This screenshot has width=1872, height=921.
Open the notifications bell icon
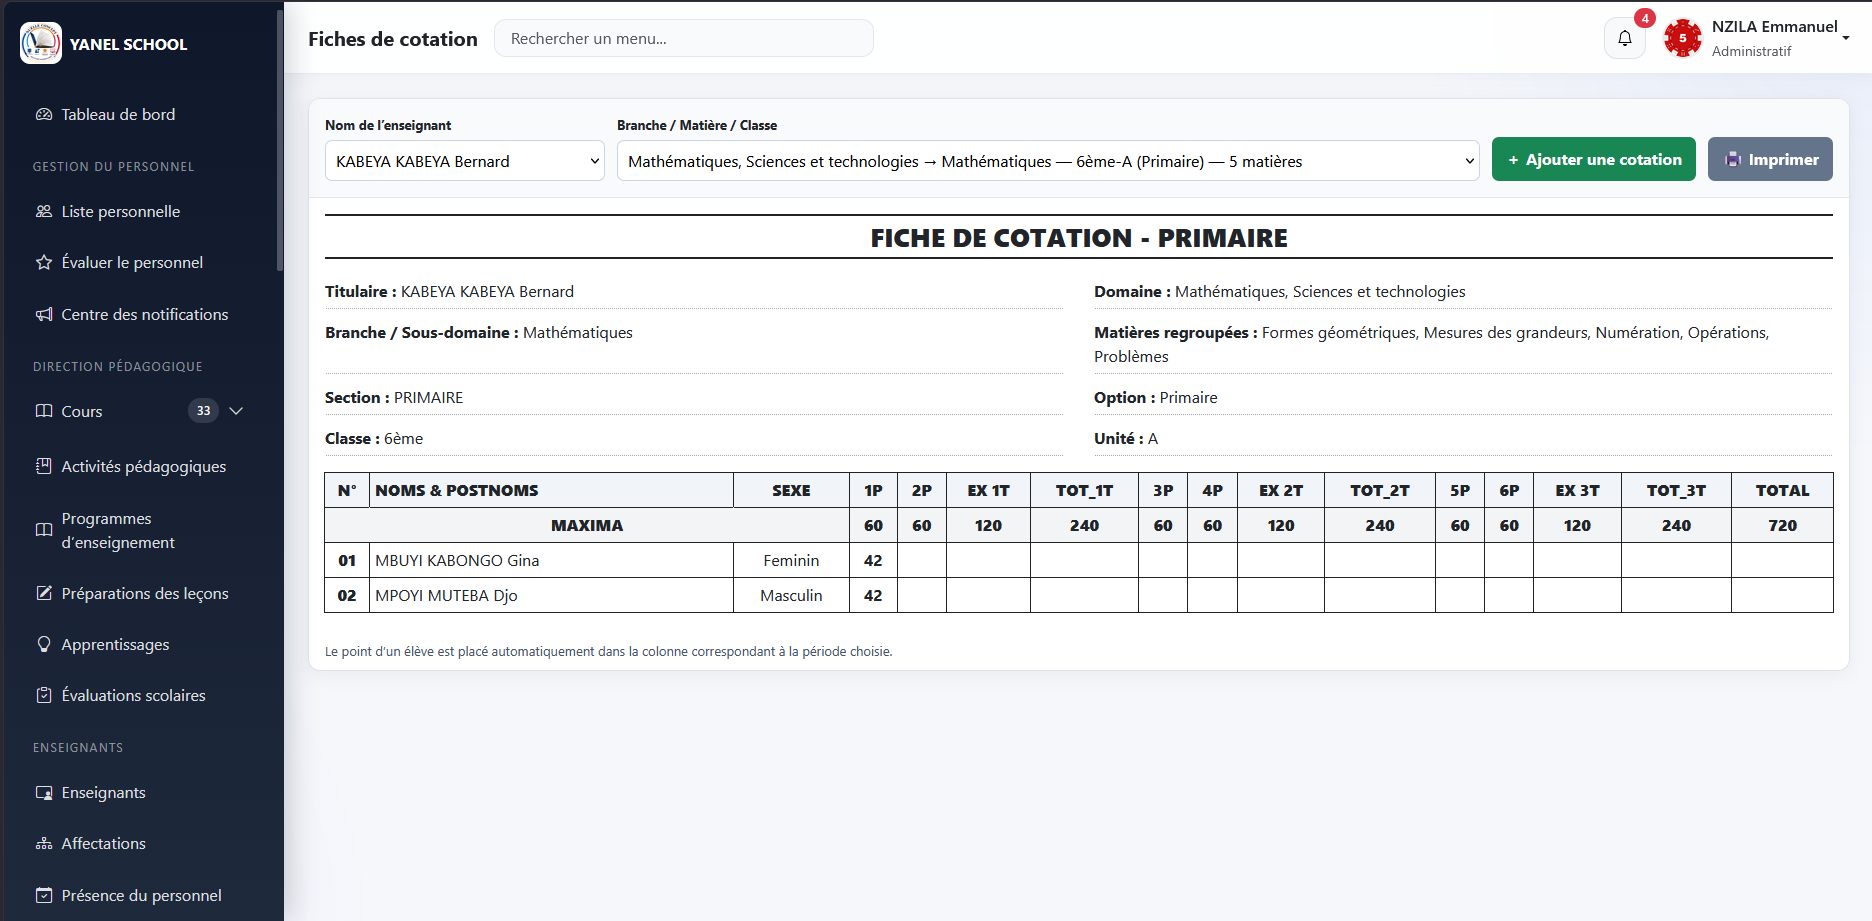click(1625, 38)
